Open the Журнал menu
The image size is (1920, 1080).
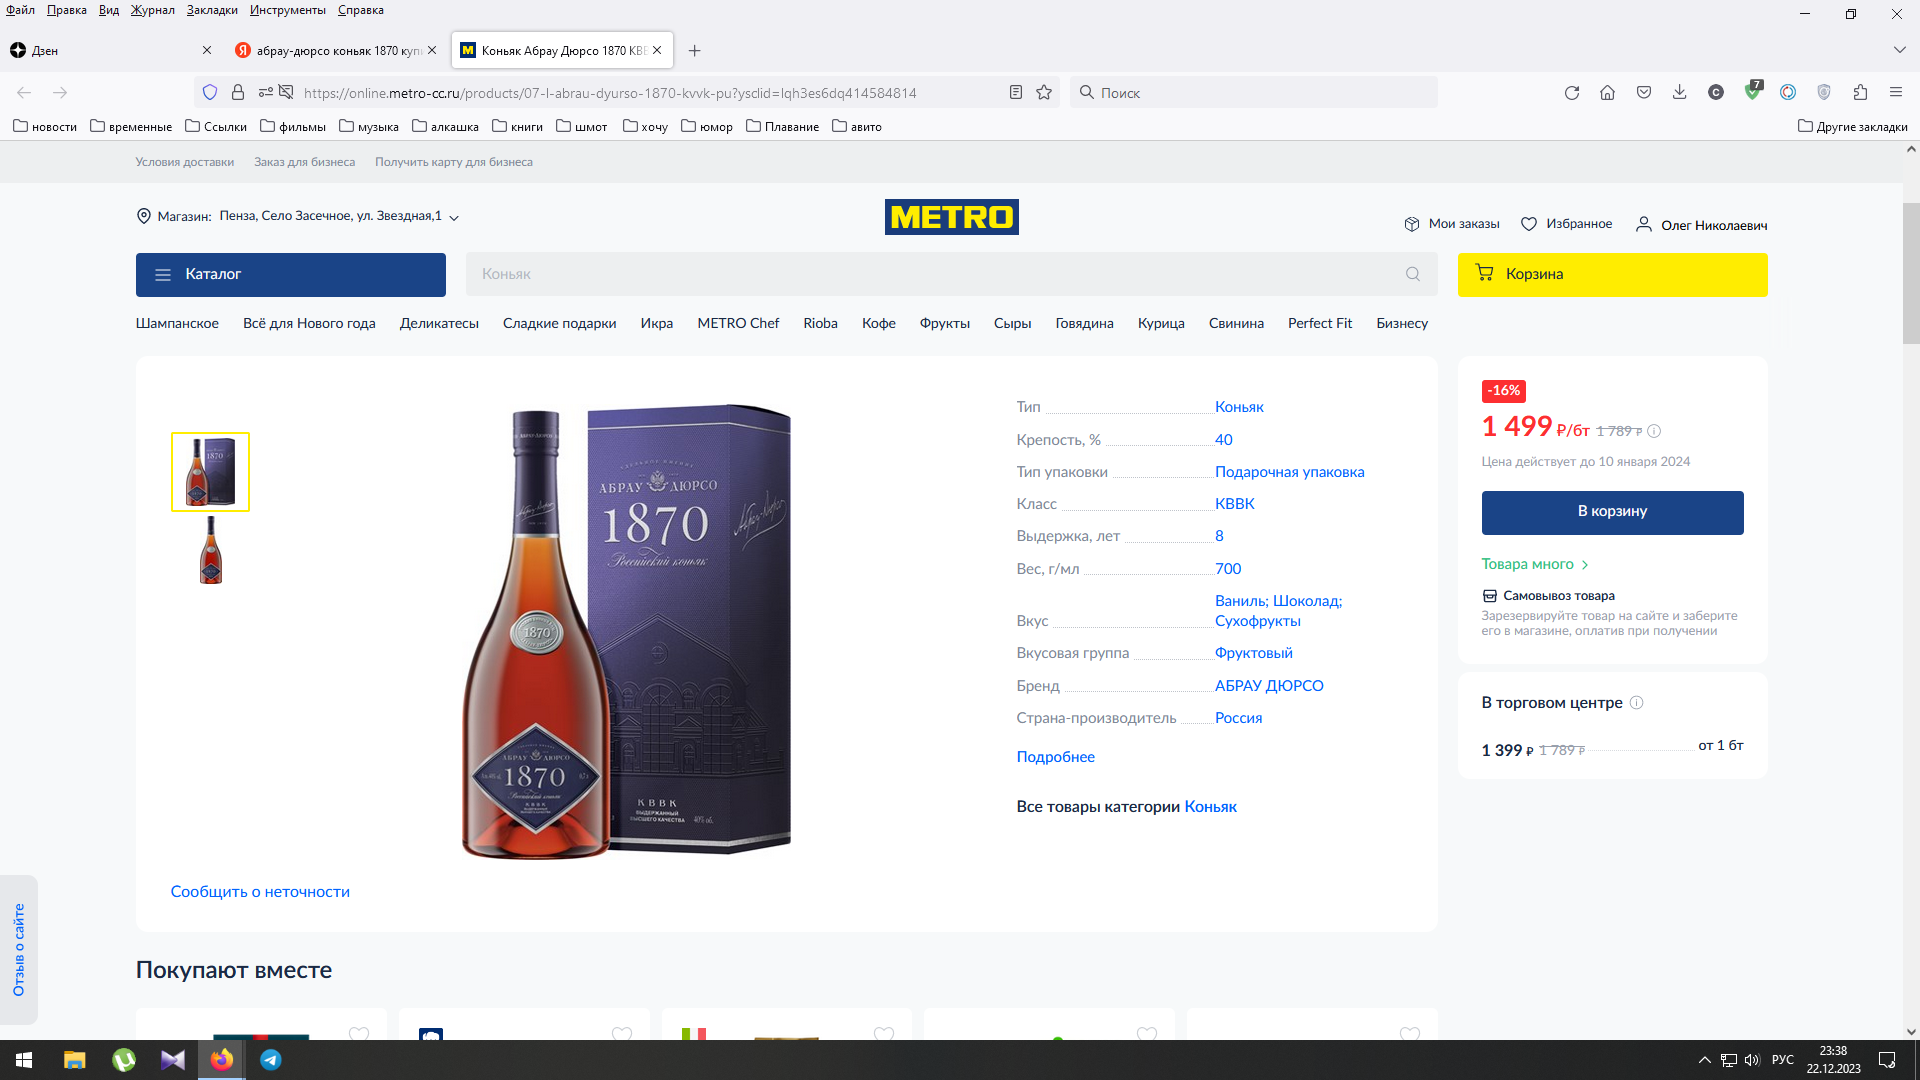coord(152,10)
